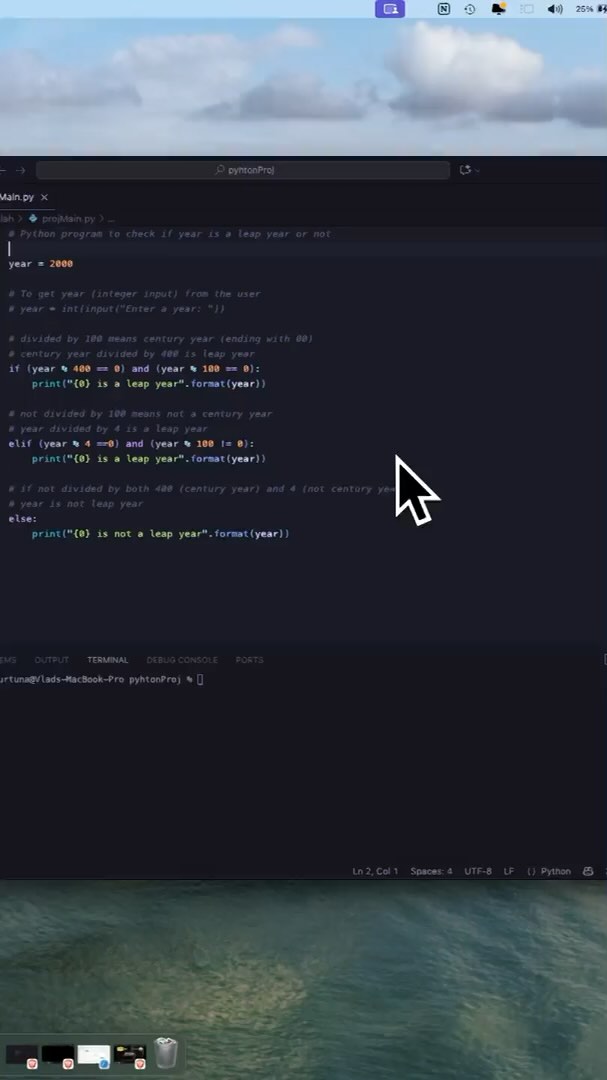Open the Time Machine menu bar icon

(x=470, y=9)
